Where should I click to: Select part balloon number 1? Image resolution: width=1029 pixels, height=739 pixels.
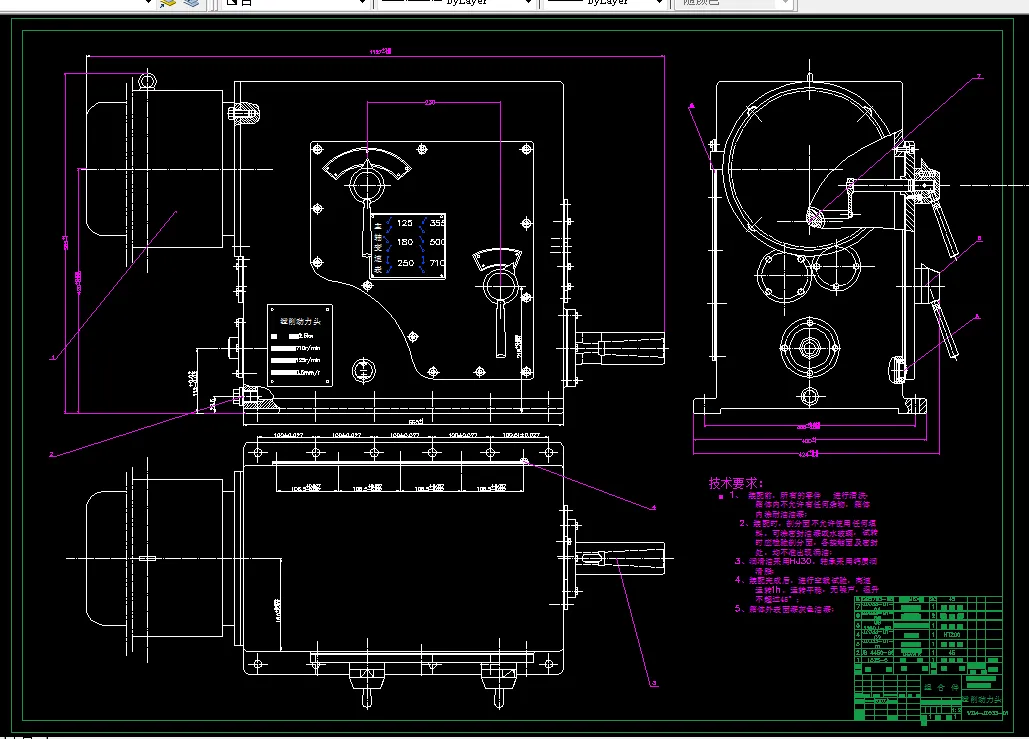click(52, 358)
